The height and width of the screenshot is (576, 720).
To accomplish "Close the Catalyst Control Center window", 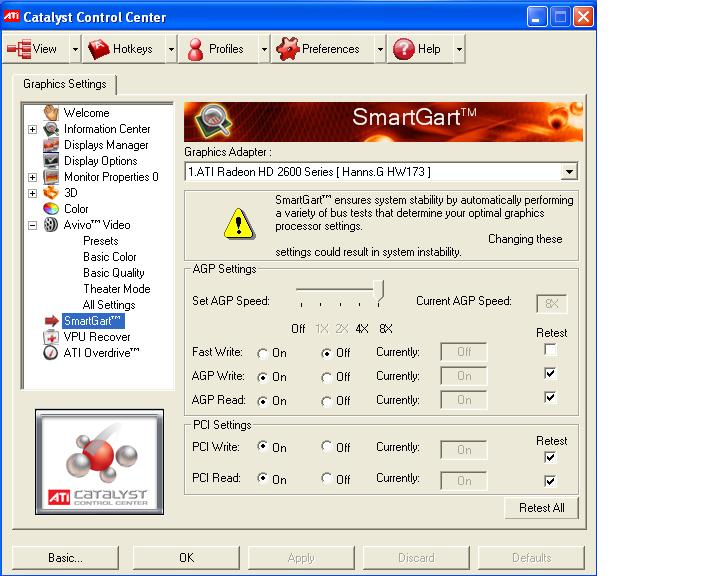I will [x=583, y=17].
